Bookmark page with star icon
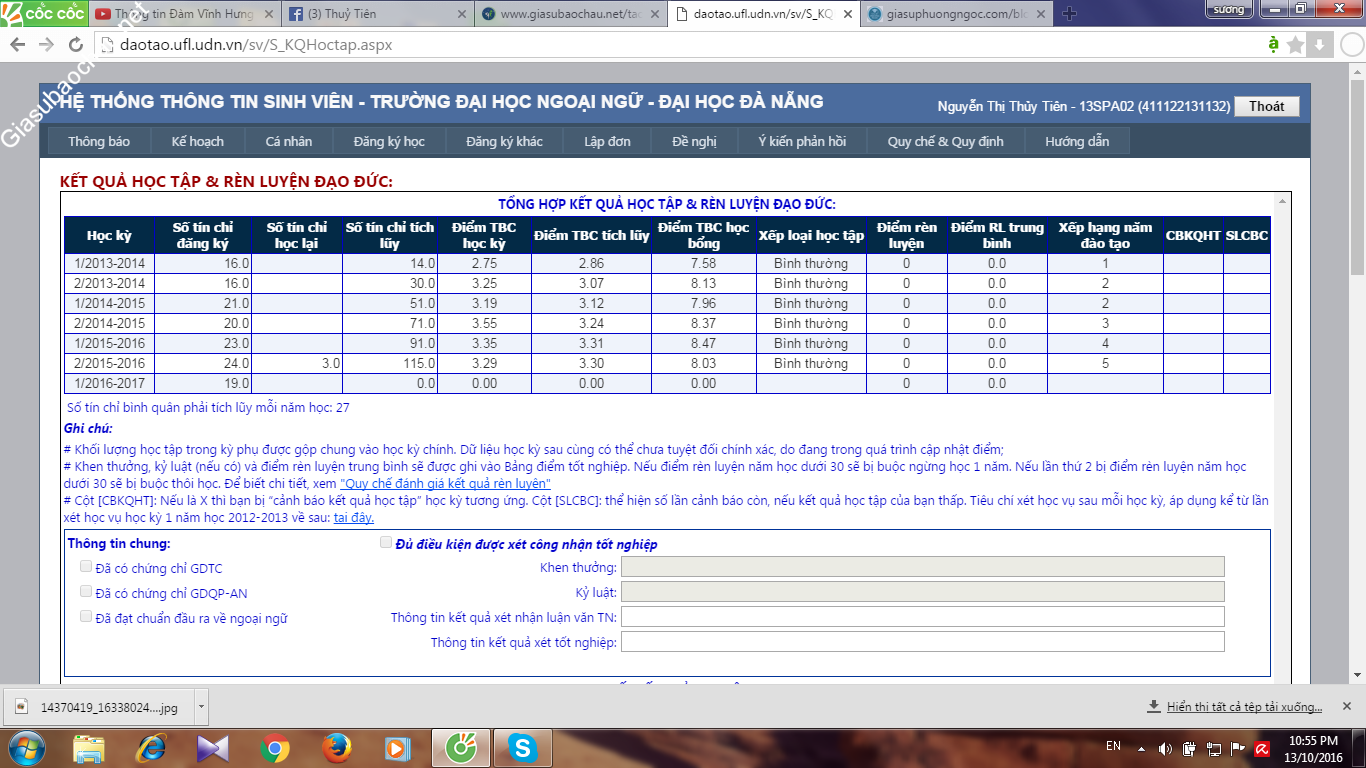Image resolution: width=1366 pixels, height=768 pixels. (x=1295, y=44)
